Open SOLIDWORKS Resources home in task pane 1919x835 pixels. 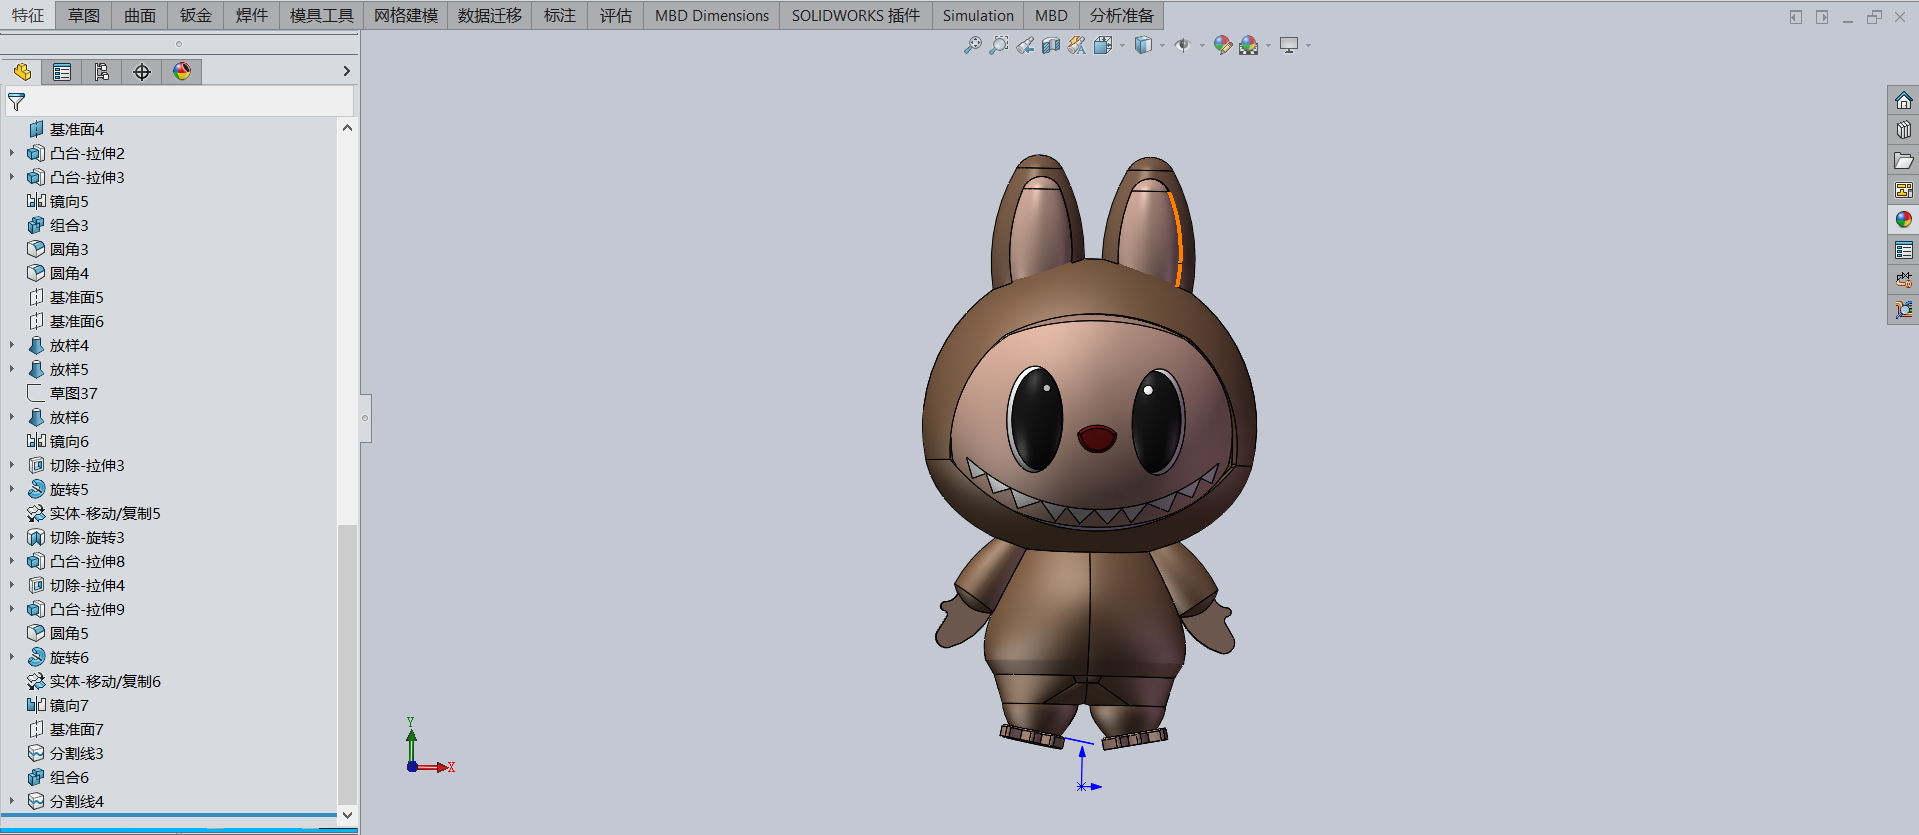coord(1903,101)
